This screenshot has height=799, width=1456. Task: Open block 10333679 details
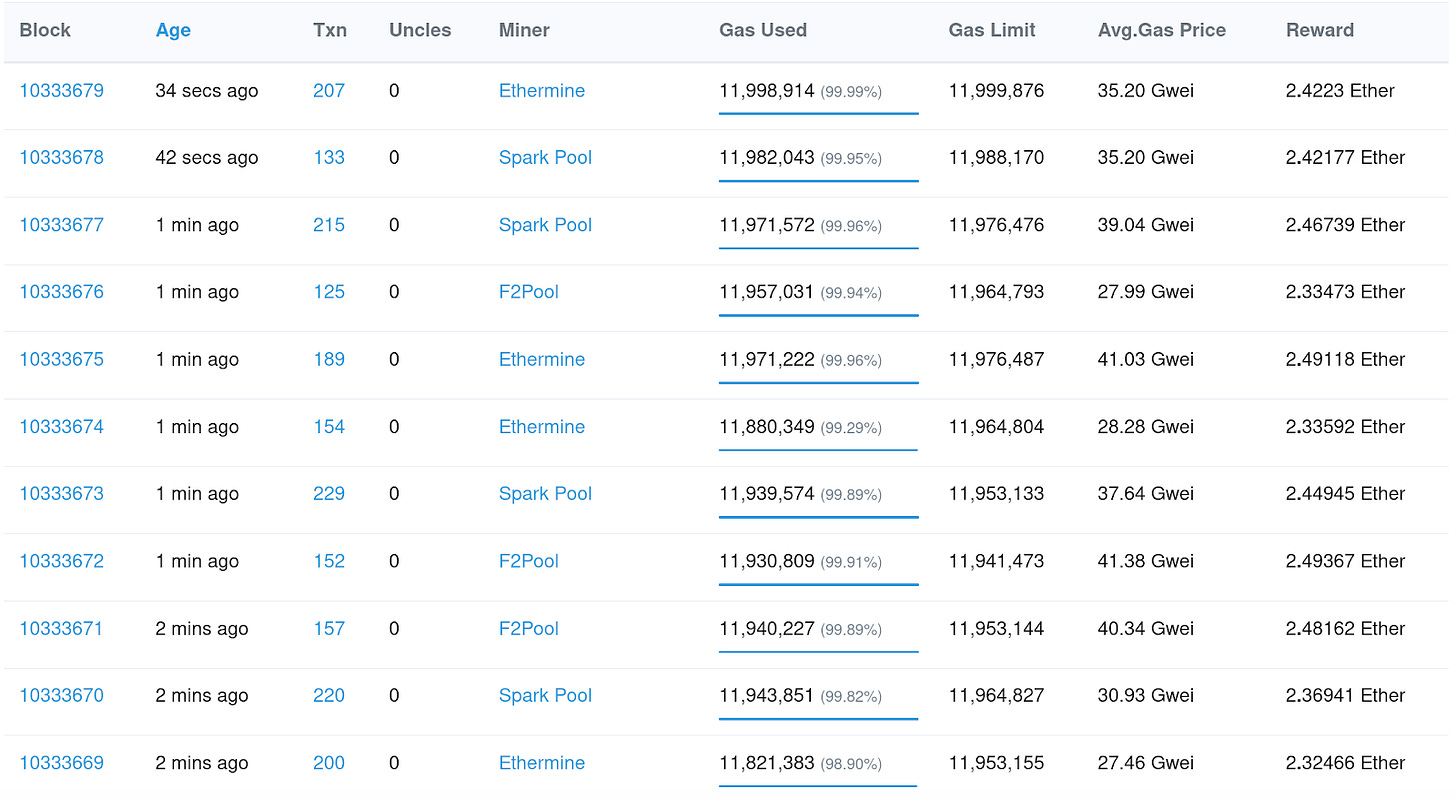61,91
